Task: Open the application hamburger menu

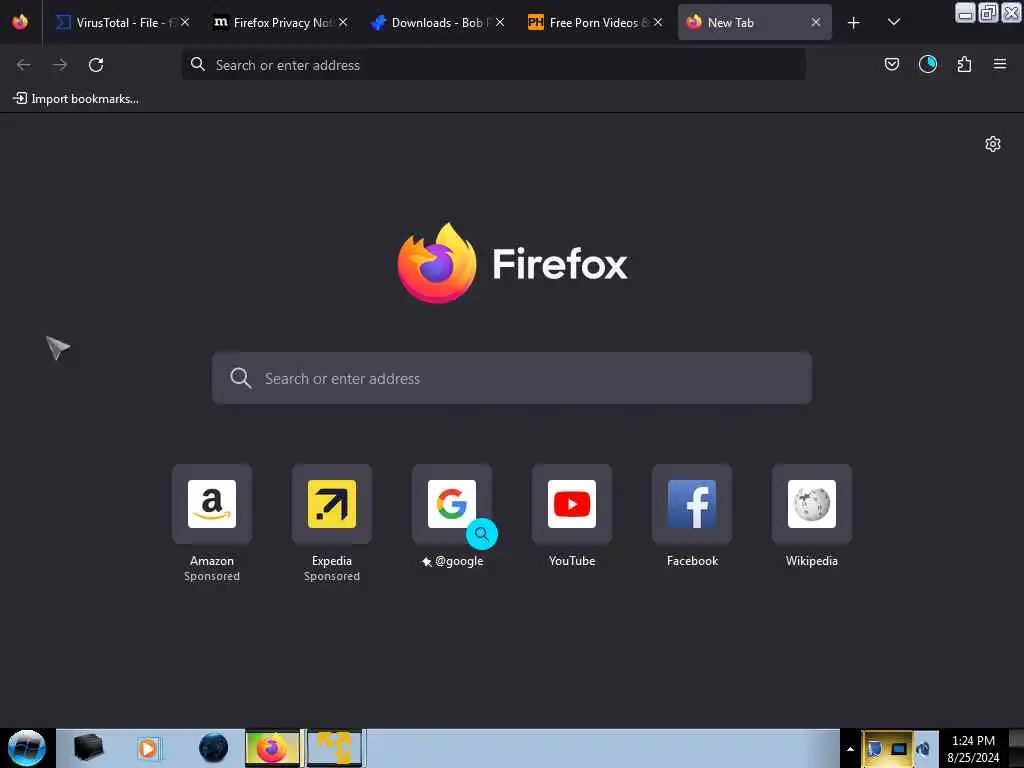Action: point(1000,64)
